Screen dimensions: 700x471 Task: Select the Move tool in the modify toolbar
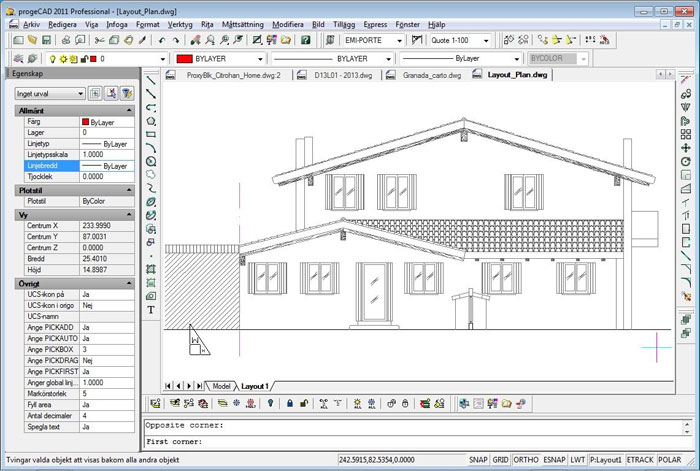[686, 148]
